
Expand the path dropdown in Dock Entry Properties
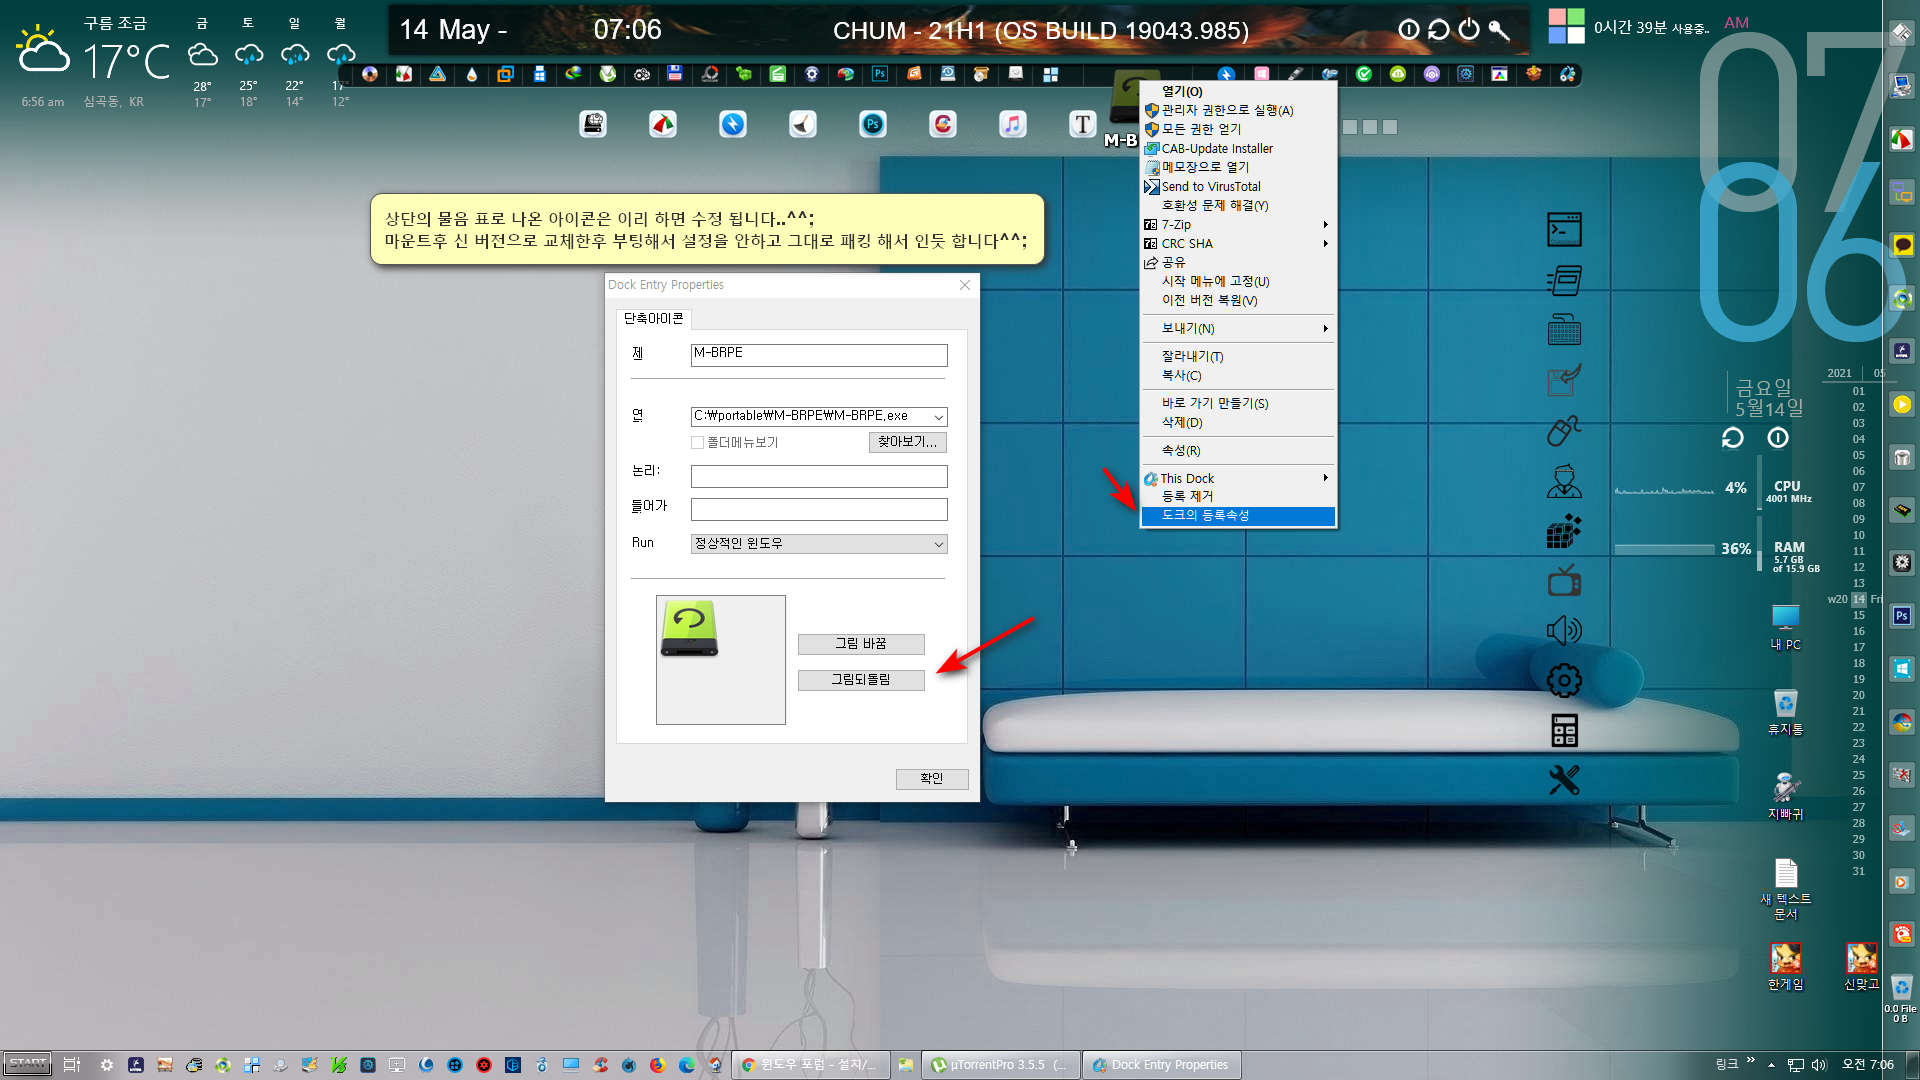[938, 417]
